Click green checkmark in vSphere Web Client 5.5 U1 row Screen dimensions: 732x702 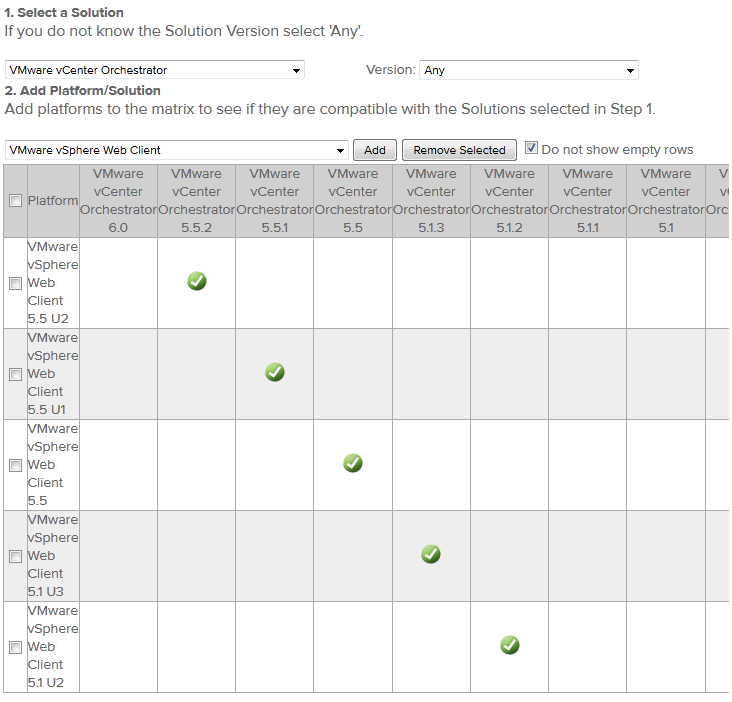(x=275, y=373)
